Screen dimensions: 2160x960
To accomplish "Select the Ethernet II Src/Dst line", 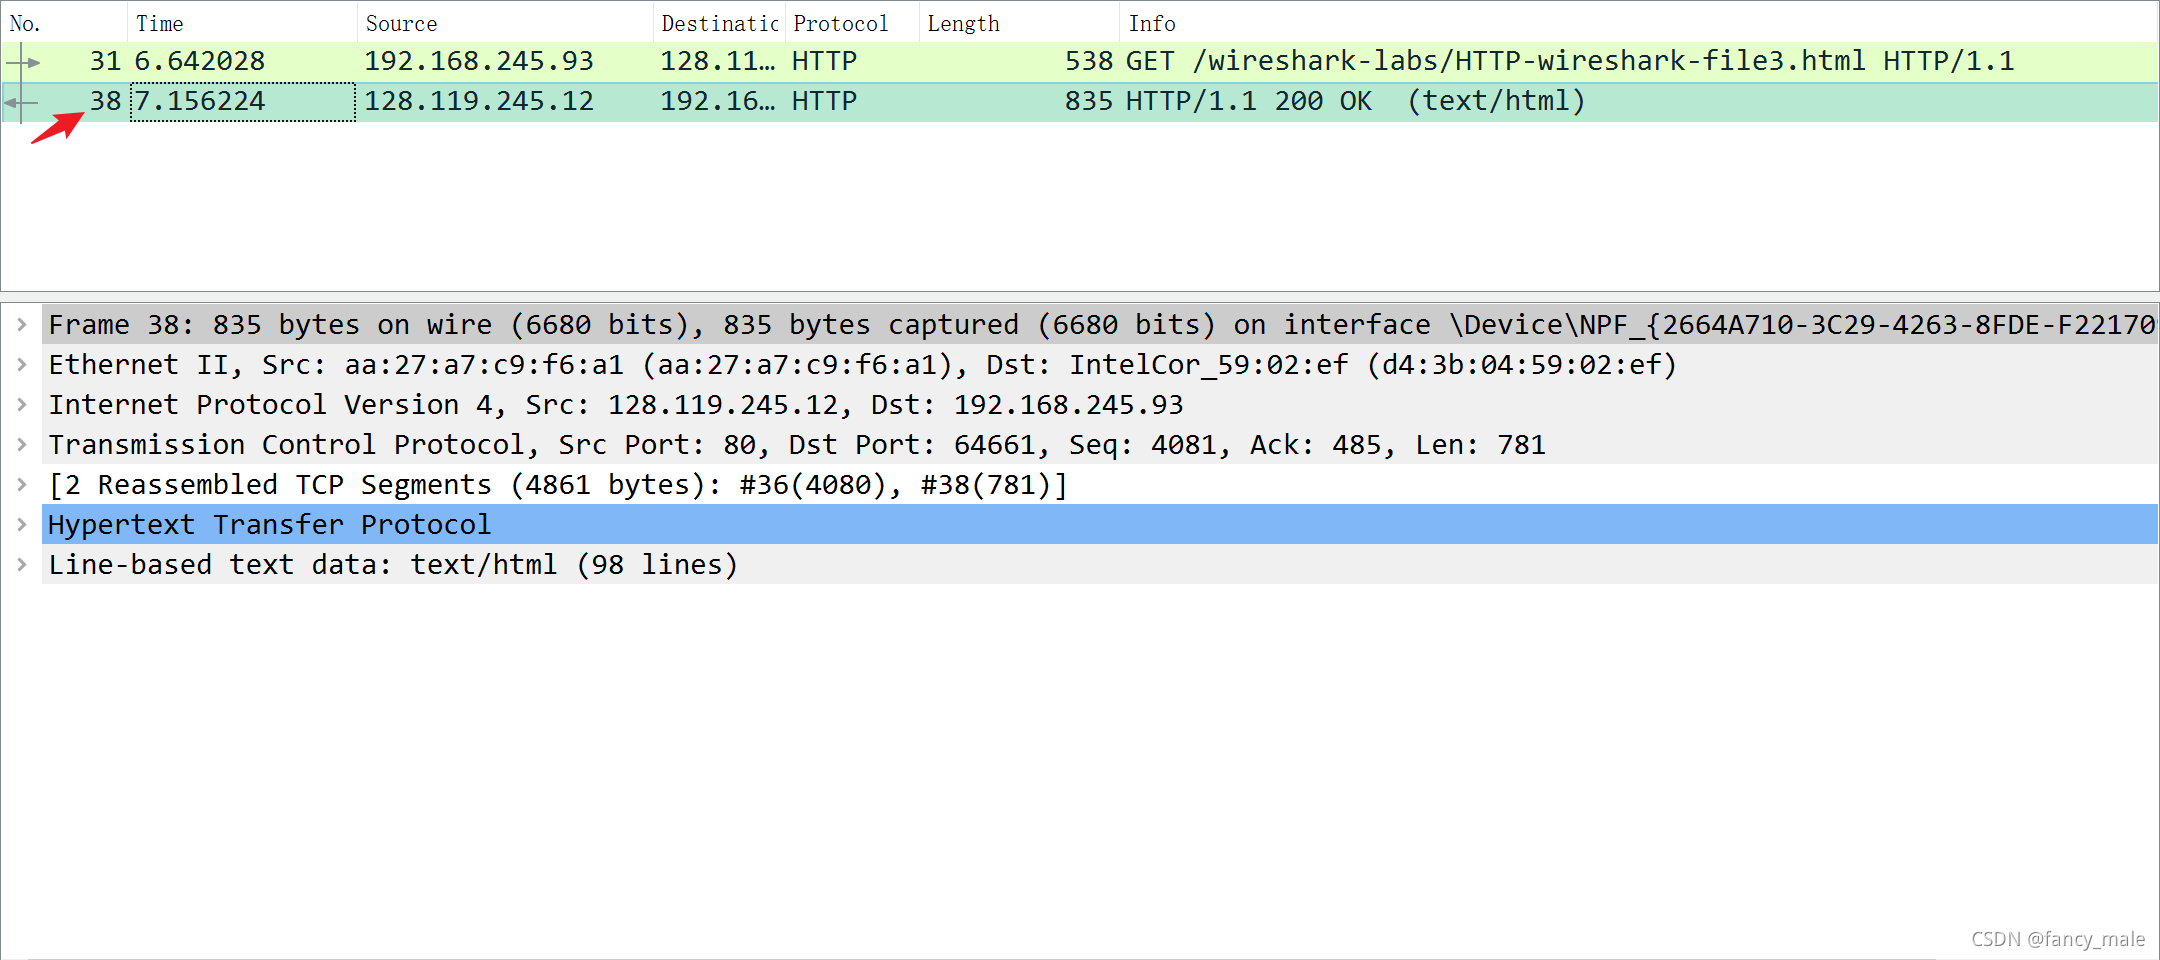I will pos(1100,364).
